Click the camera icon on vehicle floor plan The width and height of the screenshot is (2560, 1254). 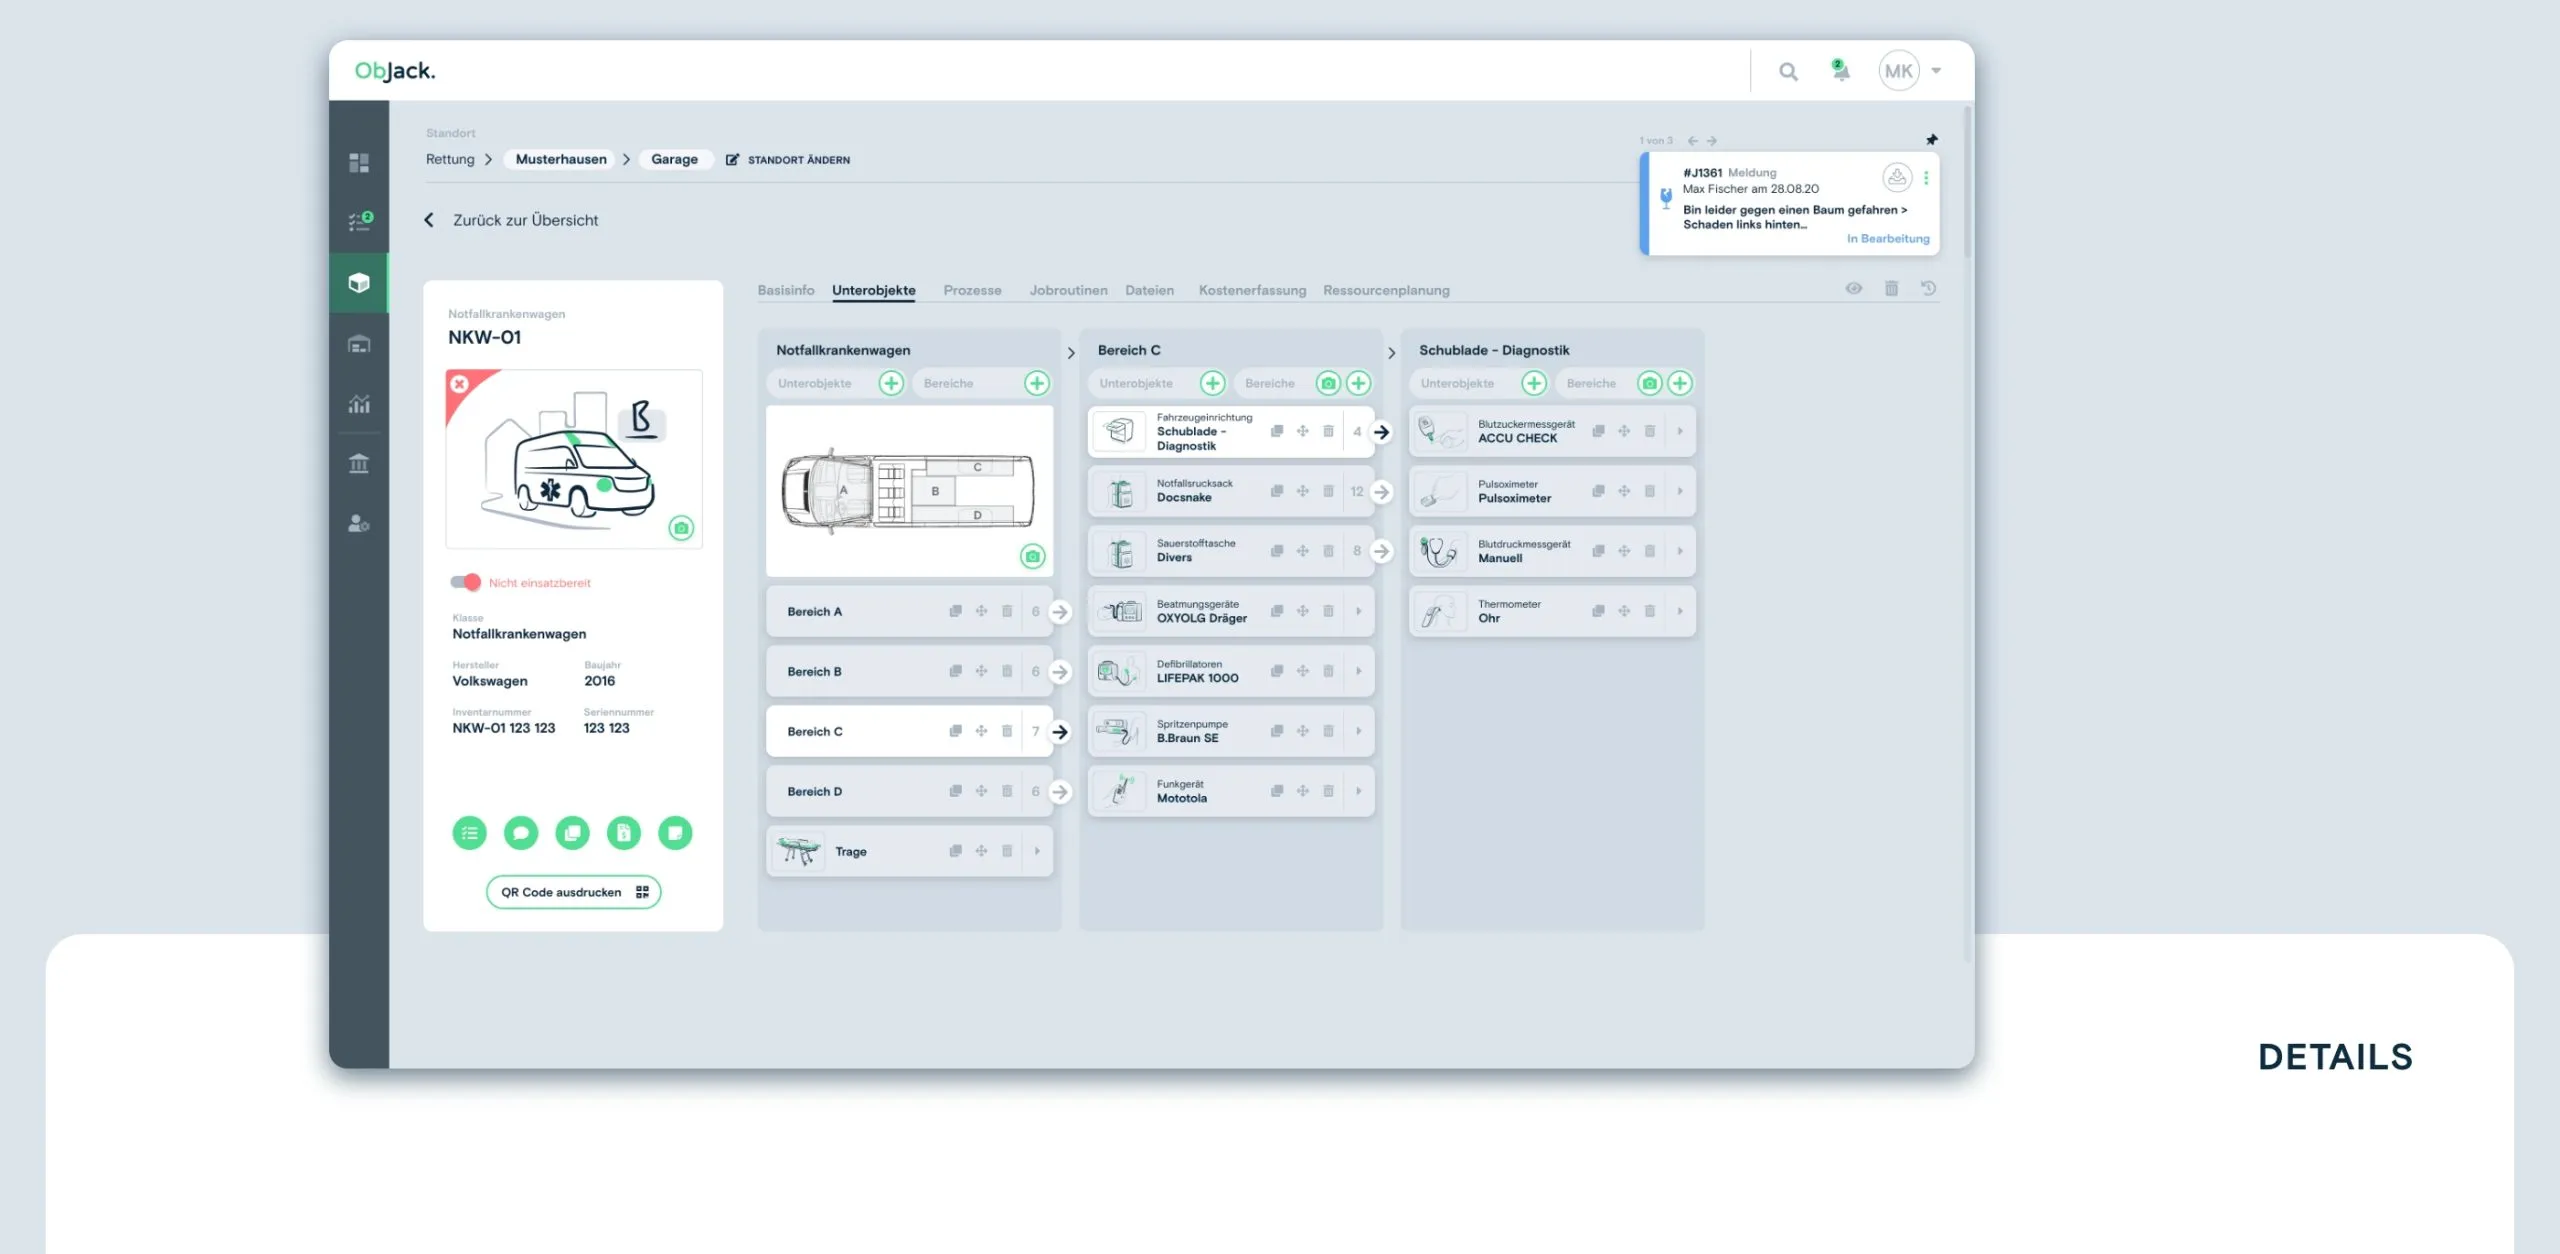(1032, 556)
